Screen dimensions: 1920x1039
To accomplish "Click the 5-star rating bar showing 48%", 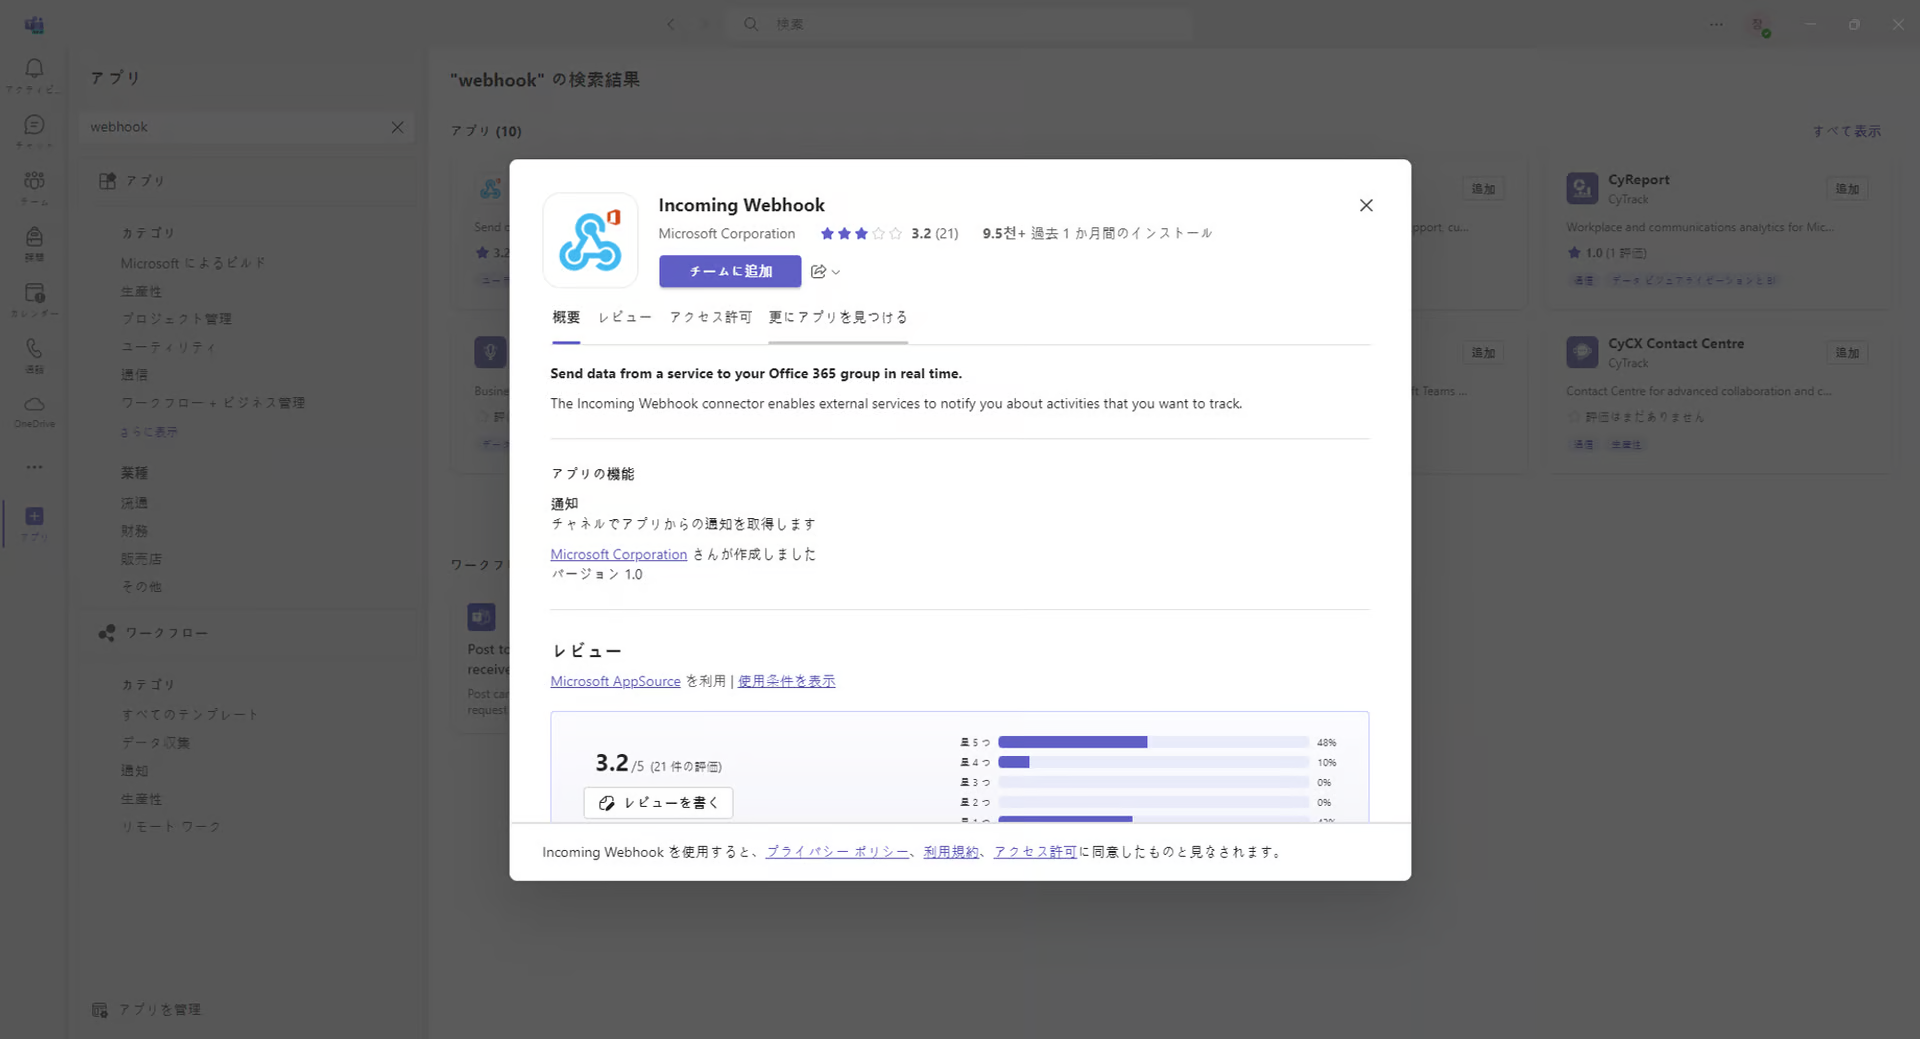I will (x=1153, y=742).
